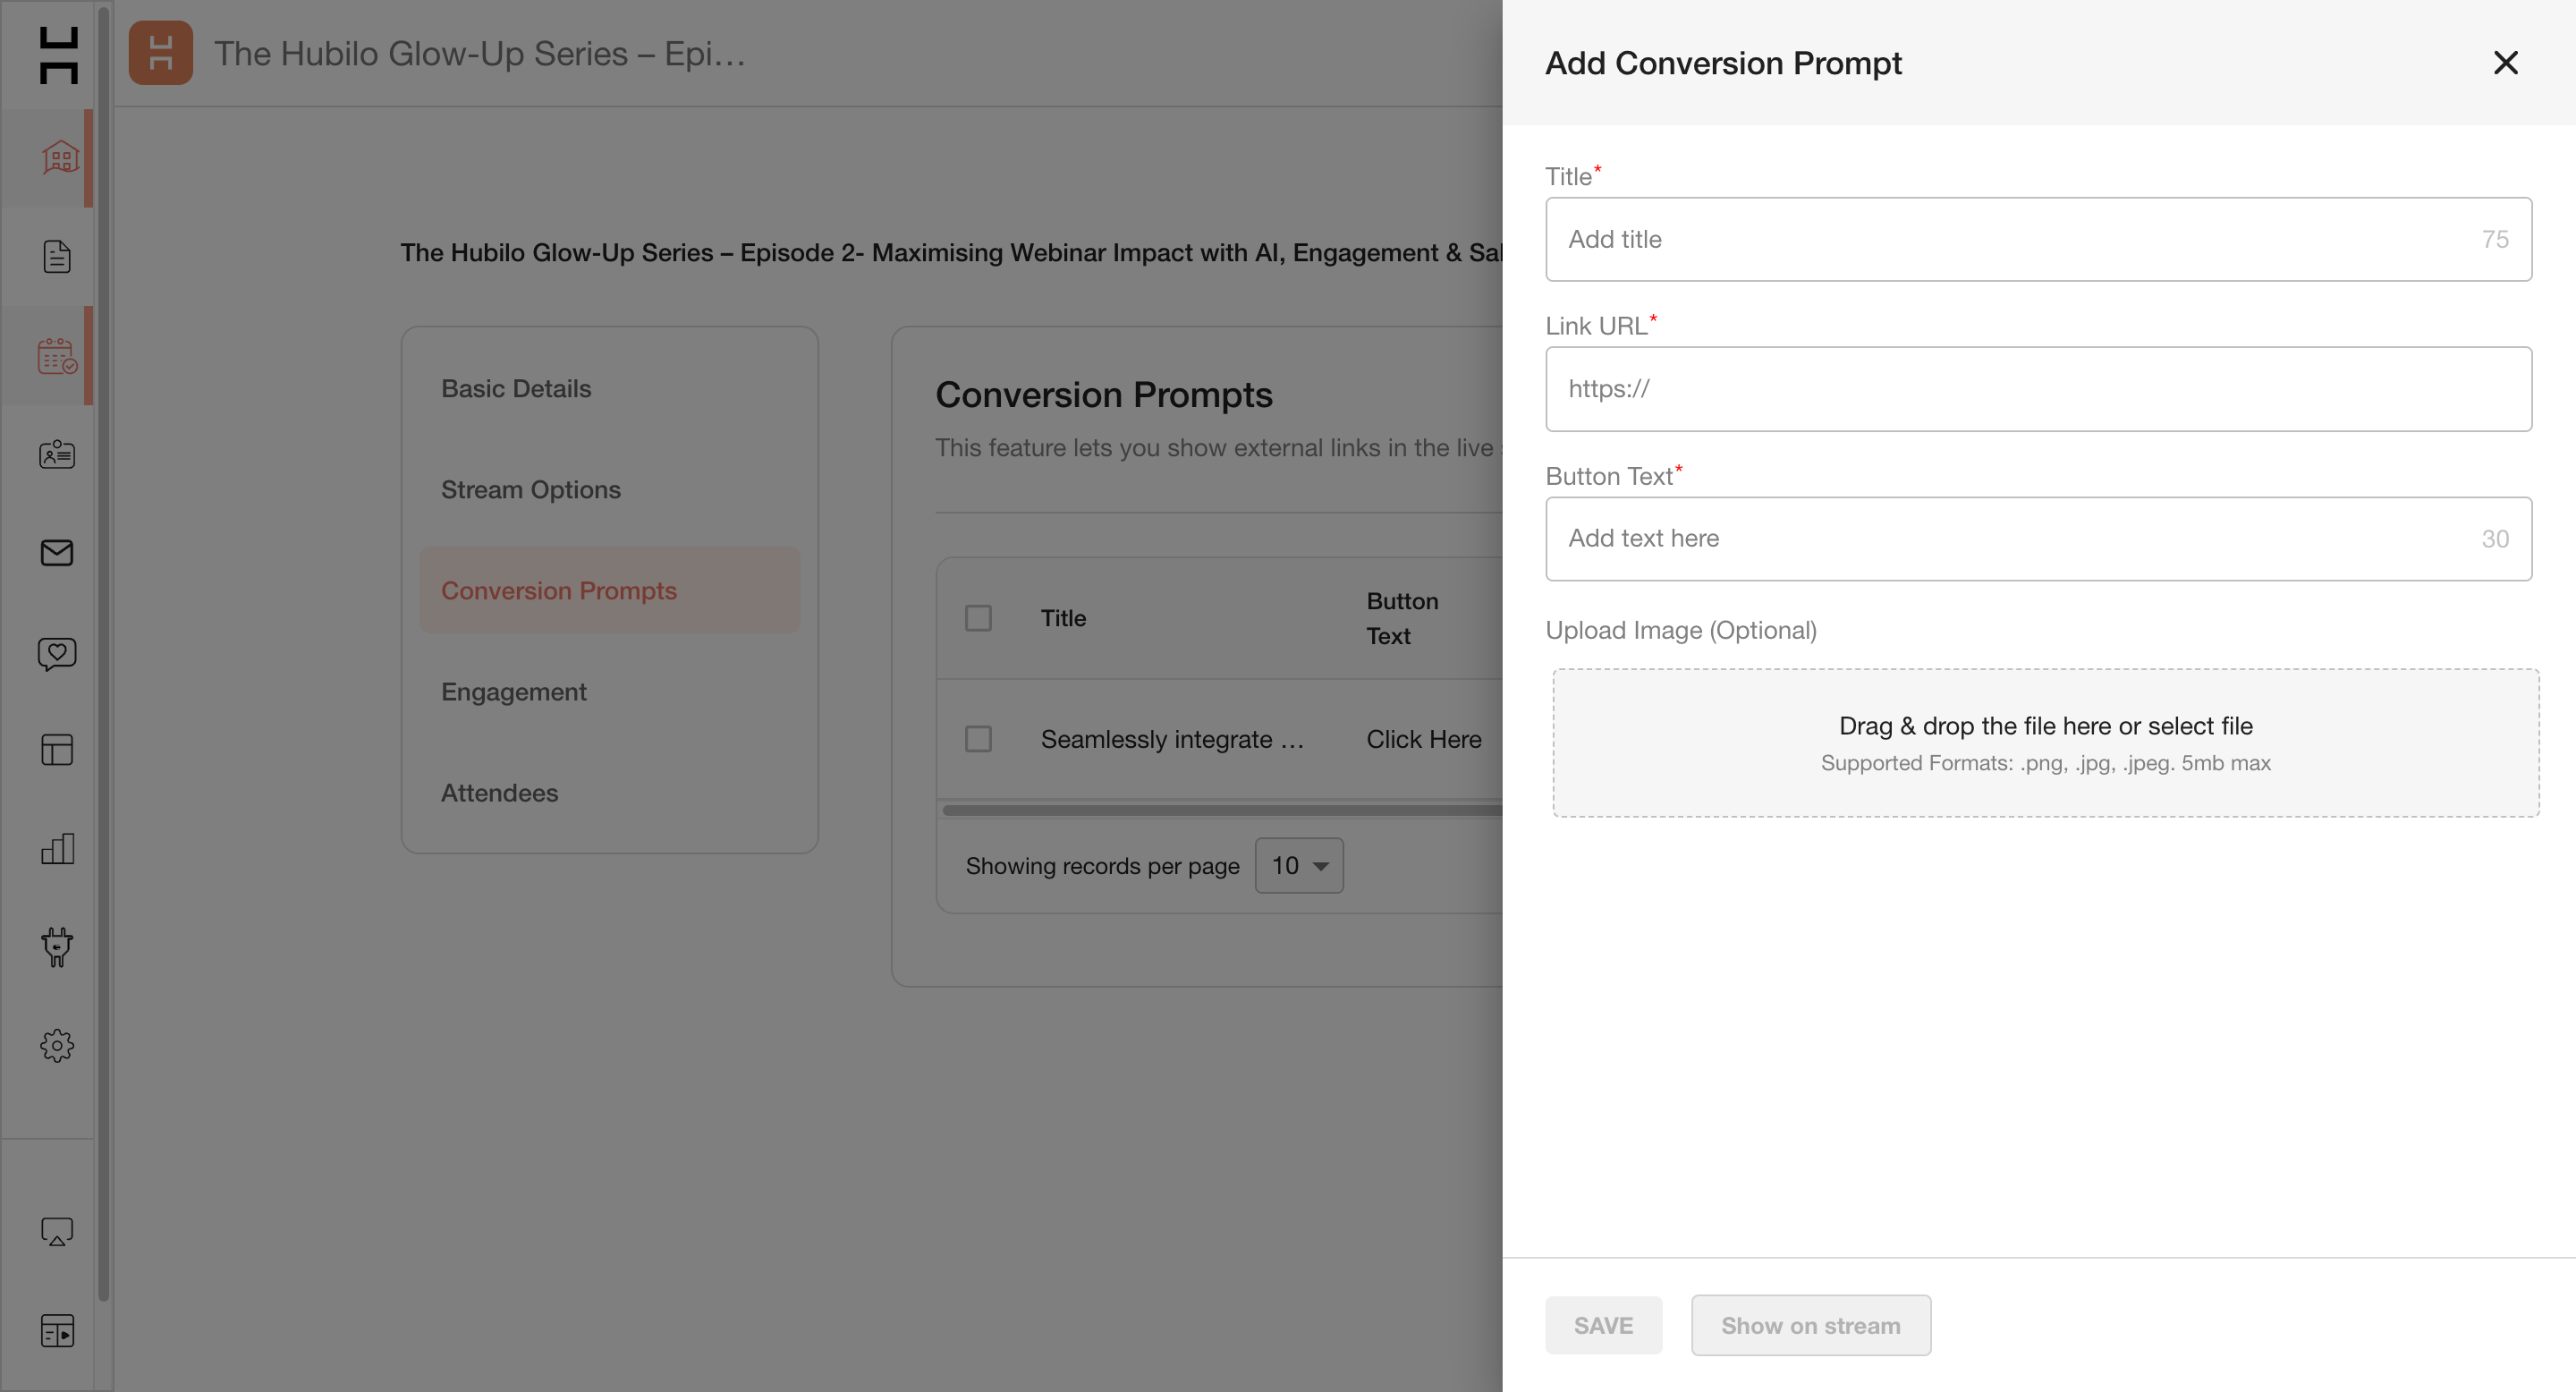Open the bar chart analytics icon

pos(57,848)
